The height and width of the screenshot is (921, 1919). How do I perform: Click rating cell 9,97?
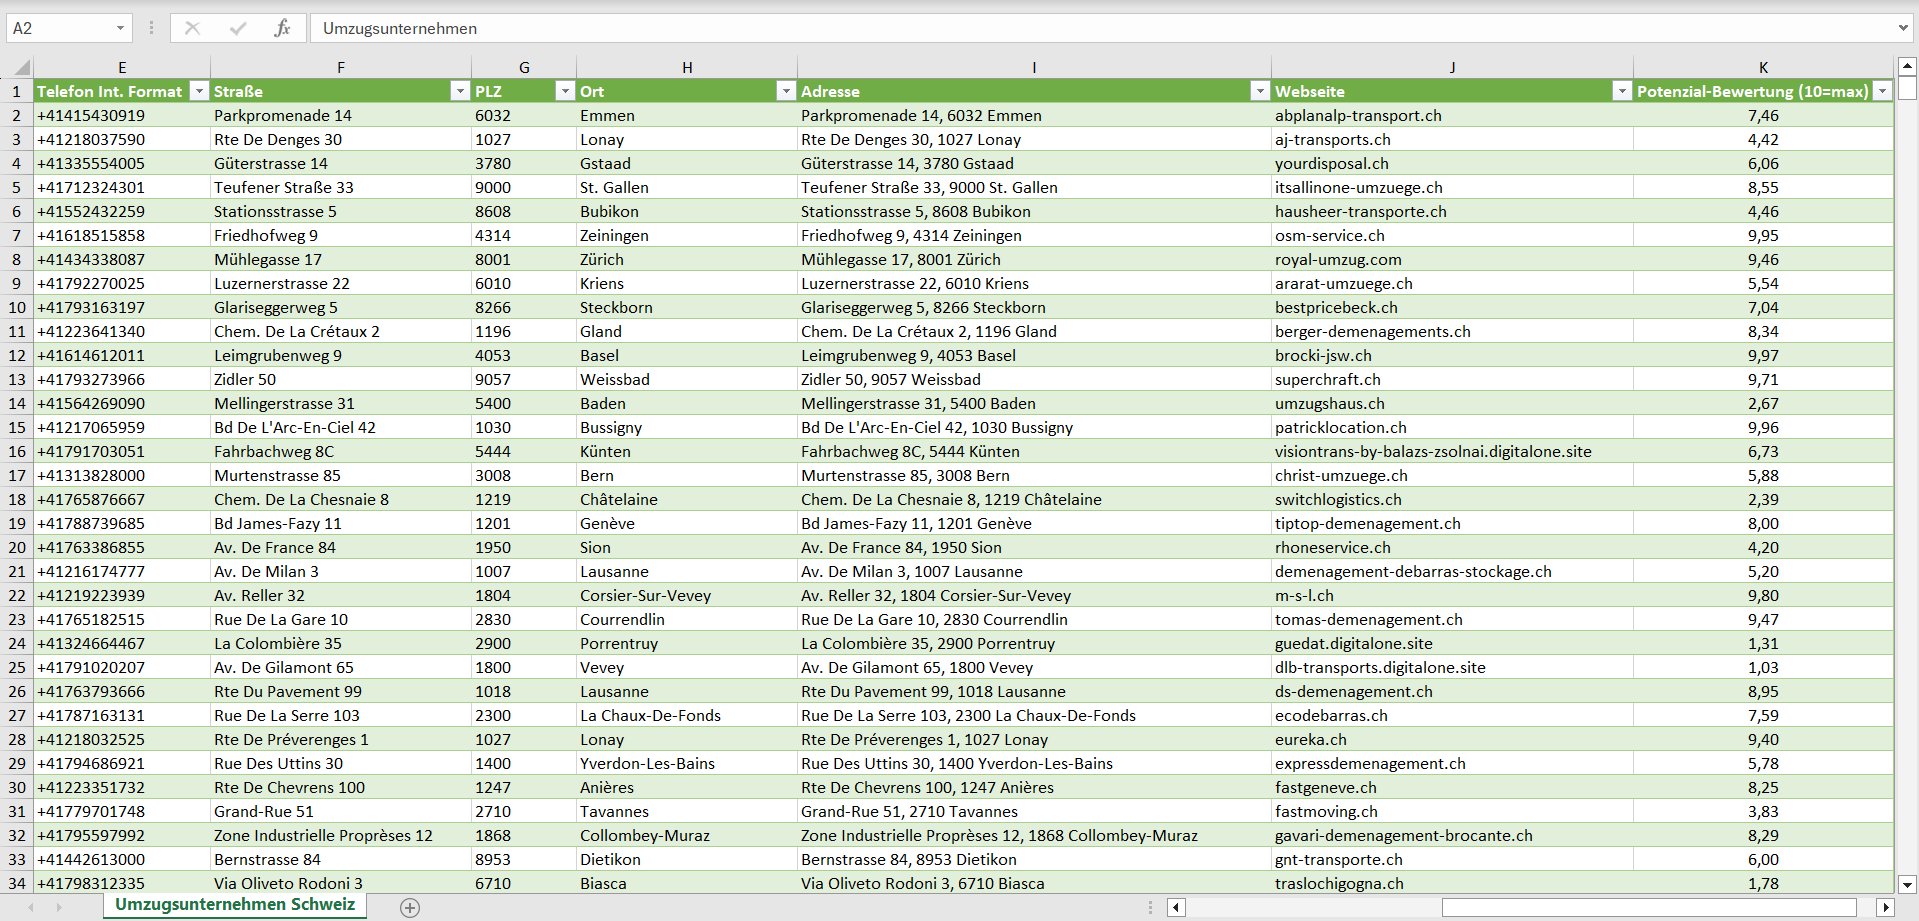[x=1763, y=355]
